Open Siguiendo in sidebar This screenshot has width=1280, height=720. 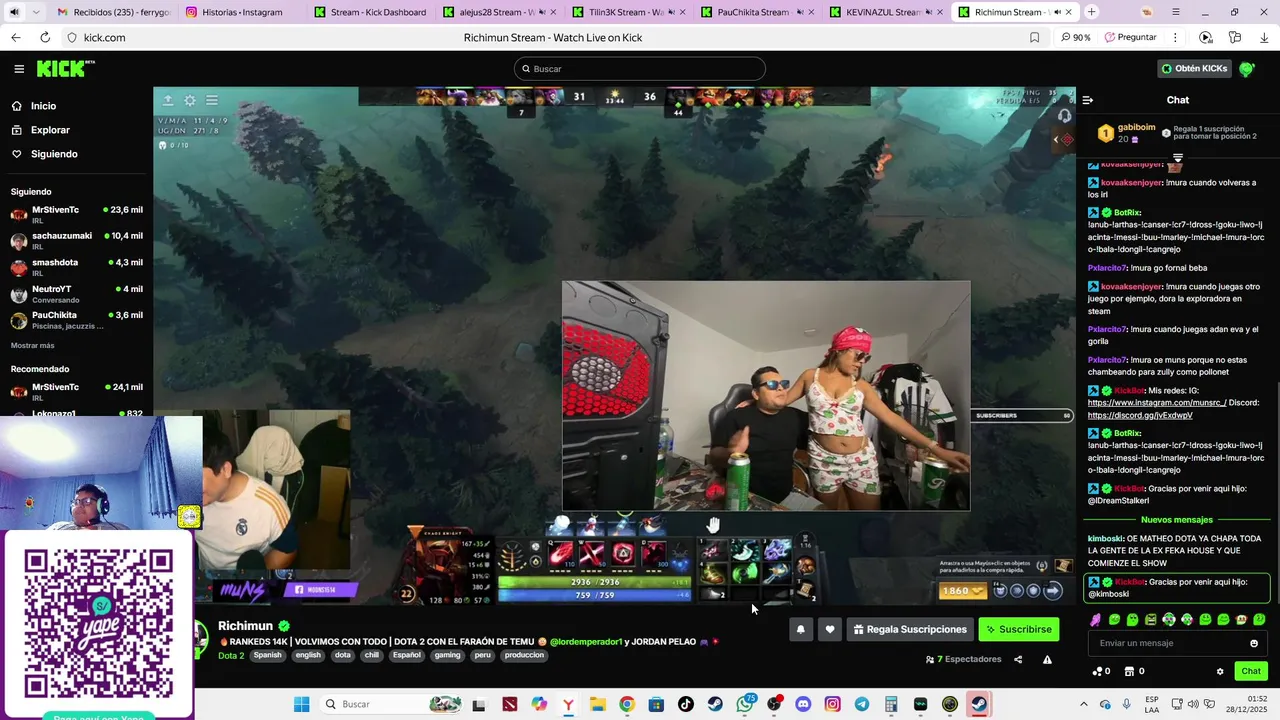tap(54, 154)
